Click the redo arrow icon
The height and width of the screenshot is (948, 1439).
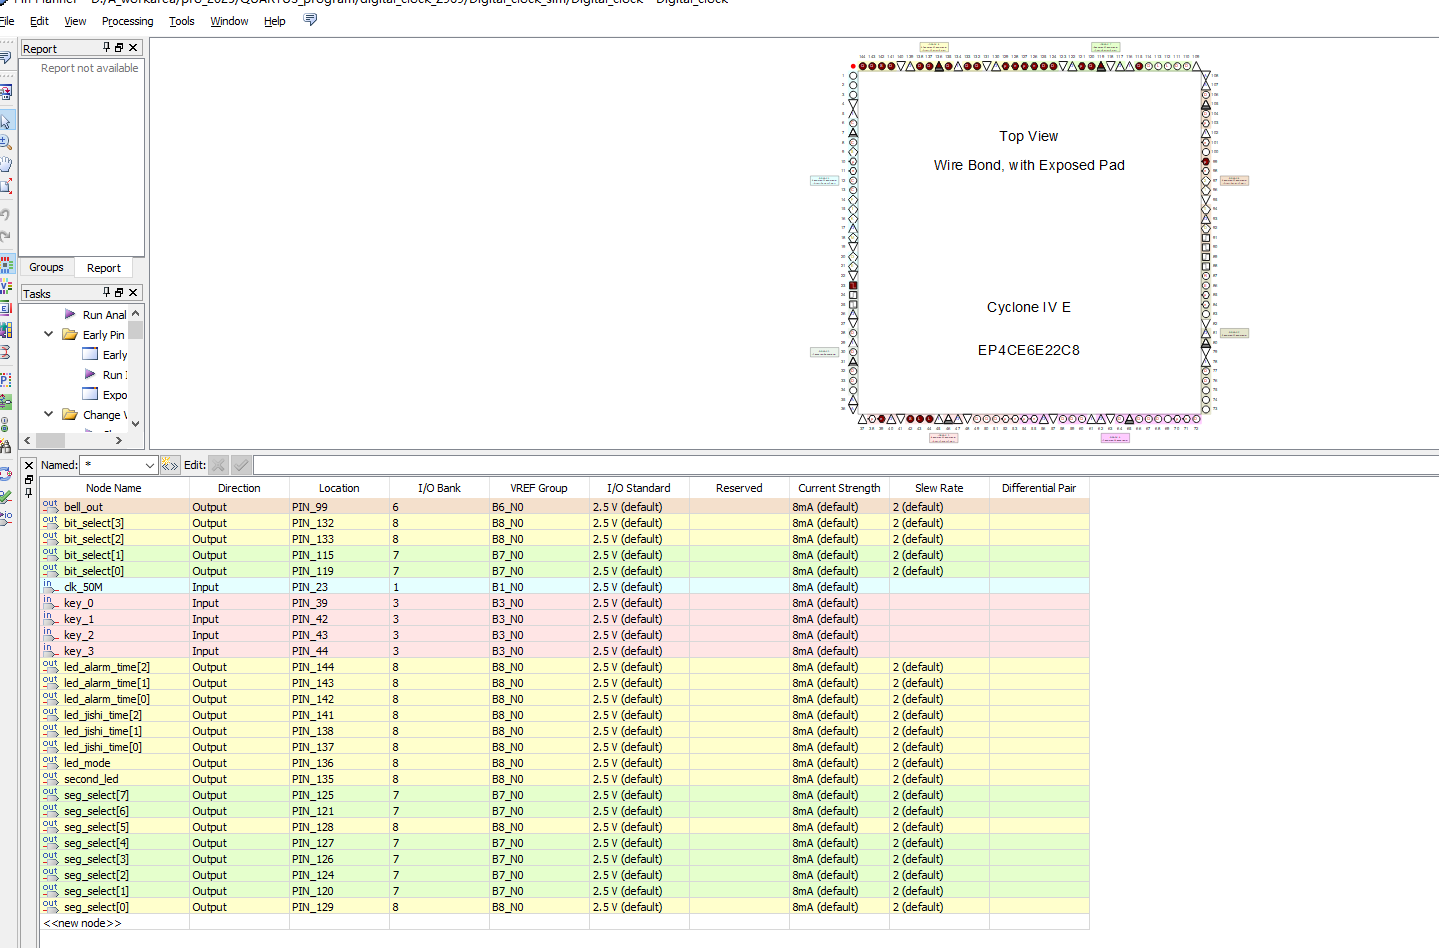[x=6, y=237]
